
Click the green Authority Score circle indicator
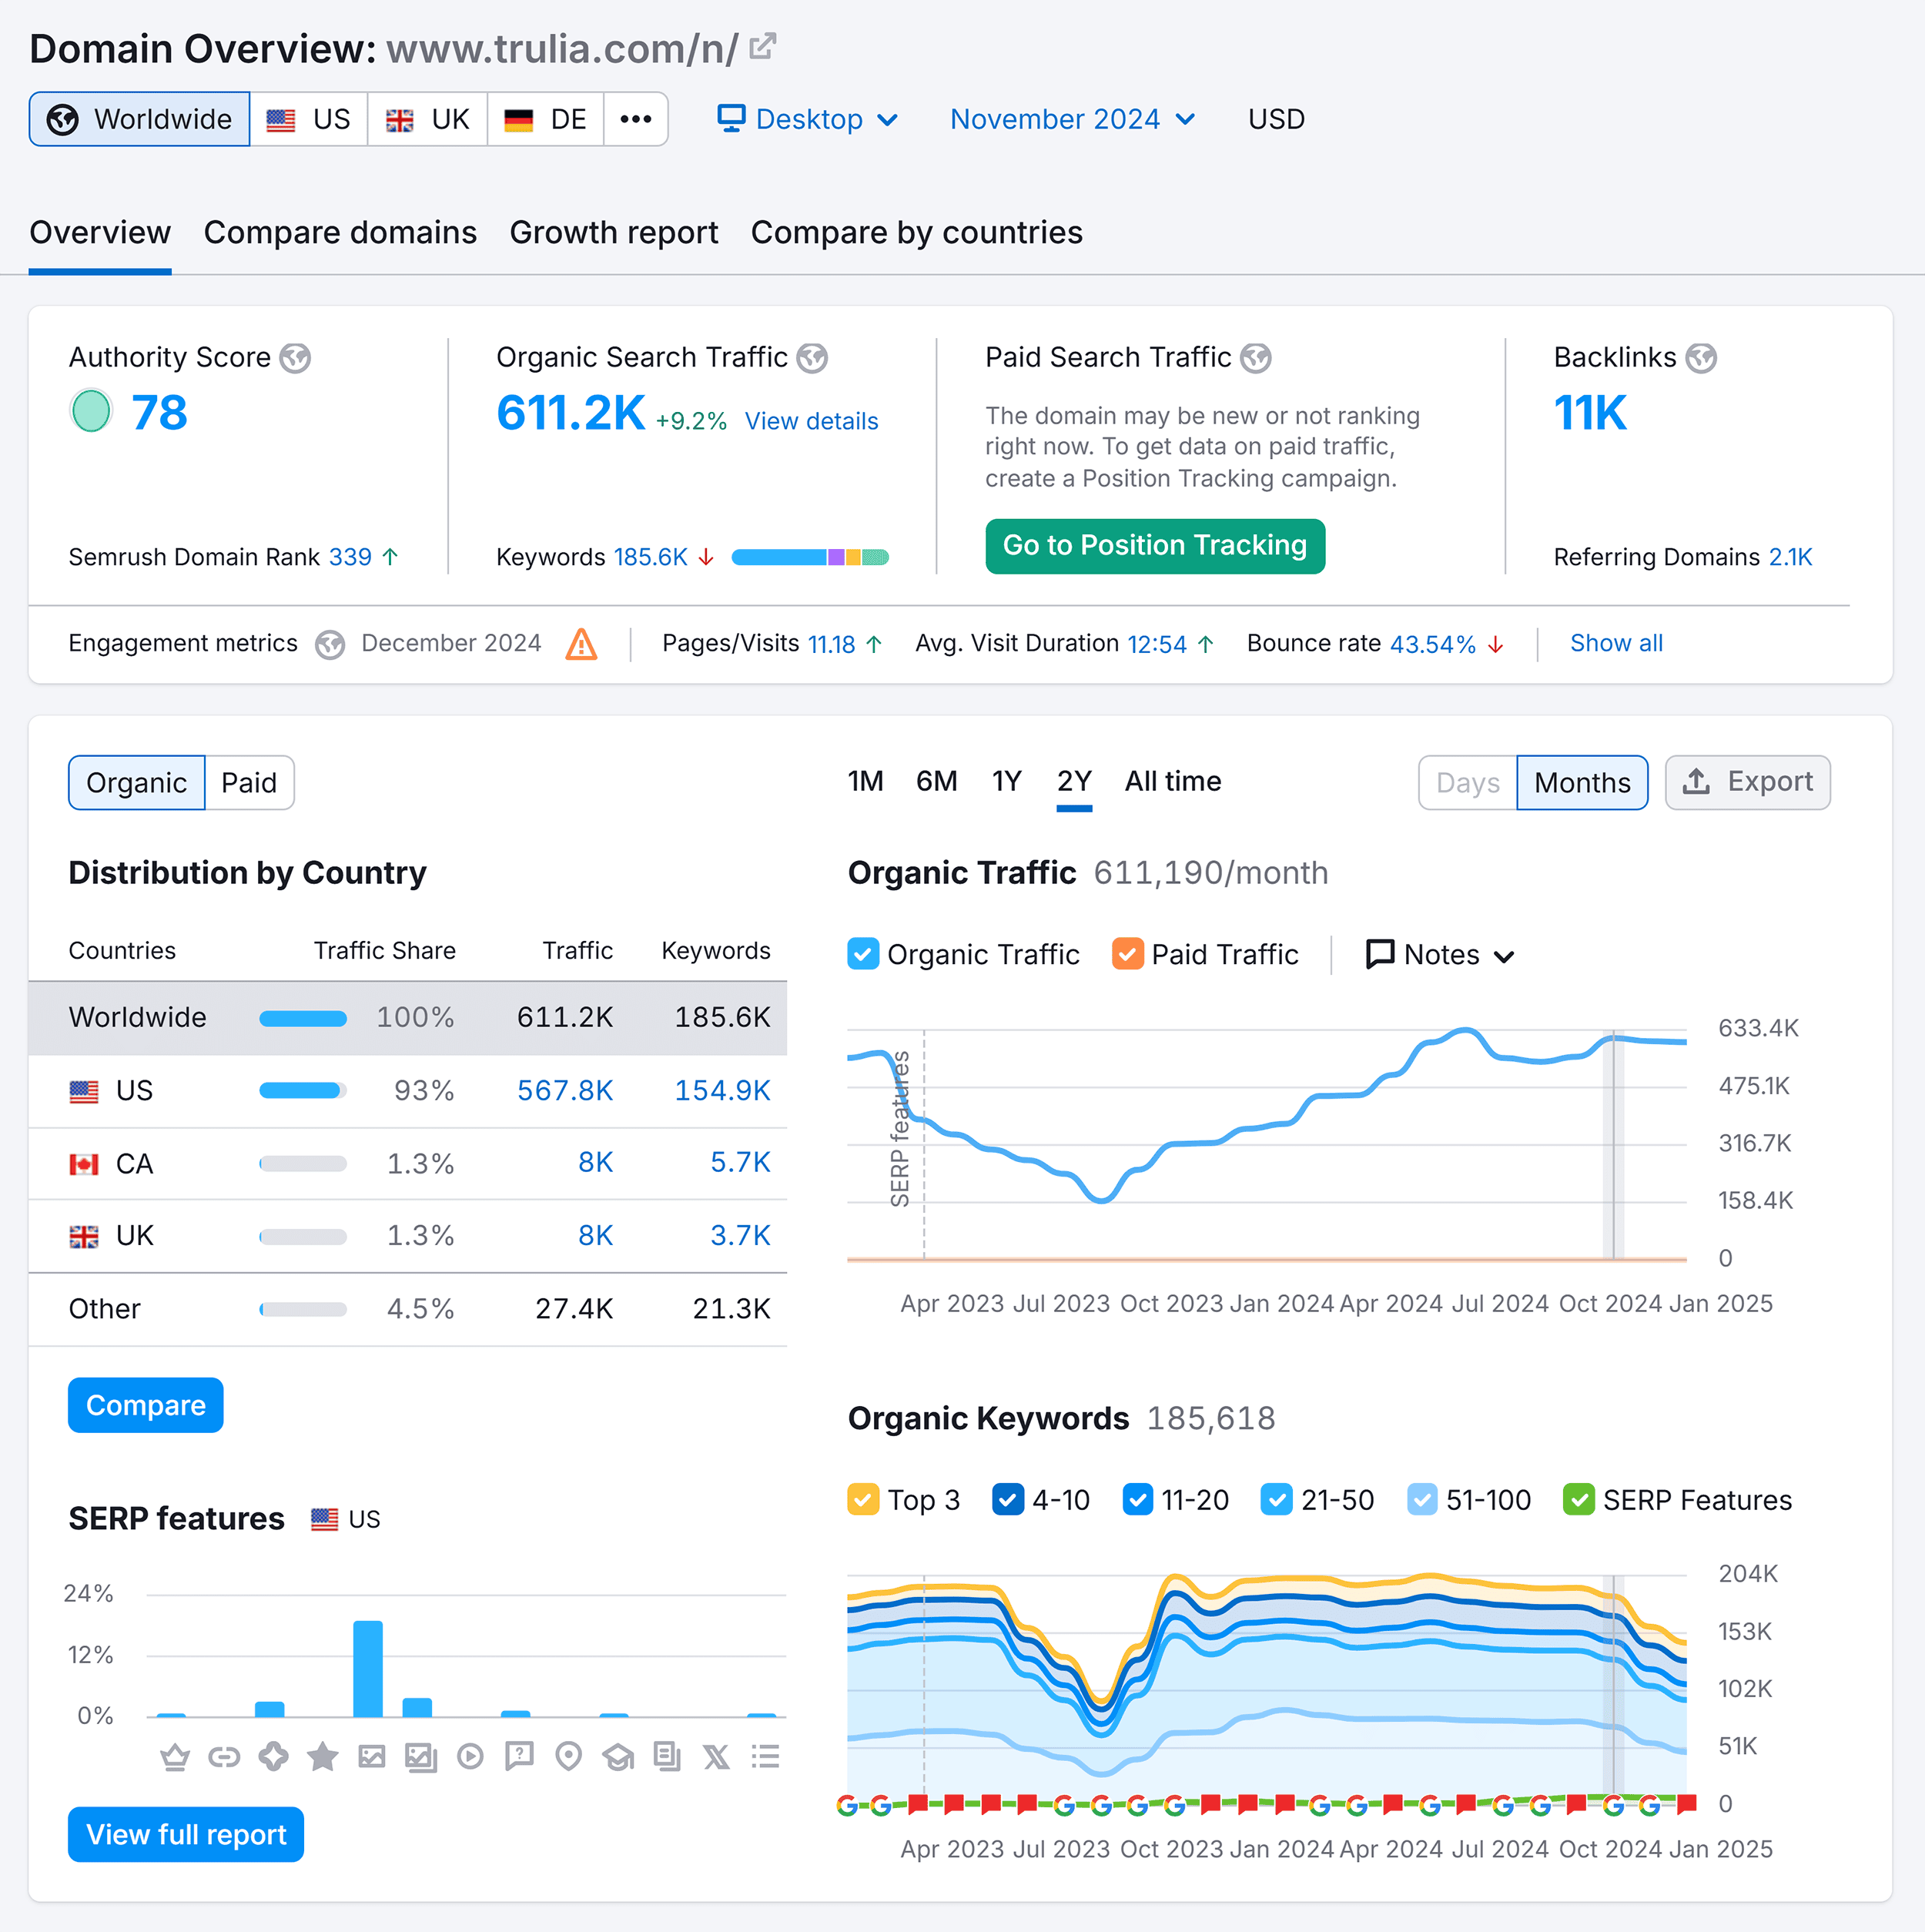click(91, 411)
